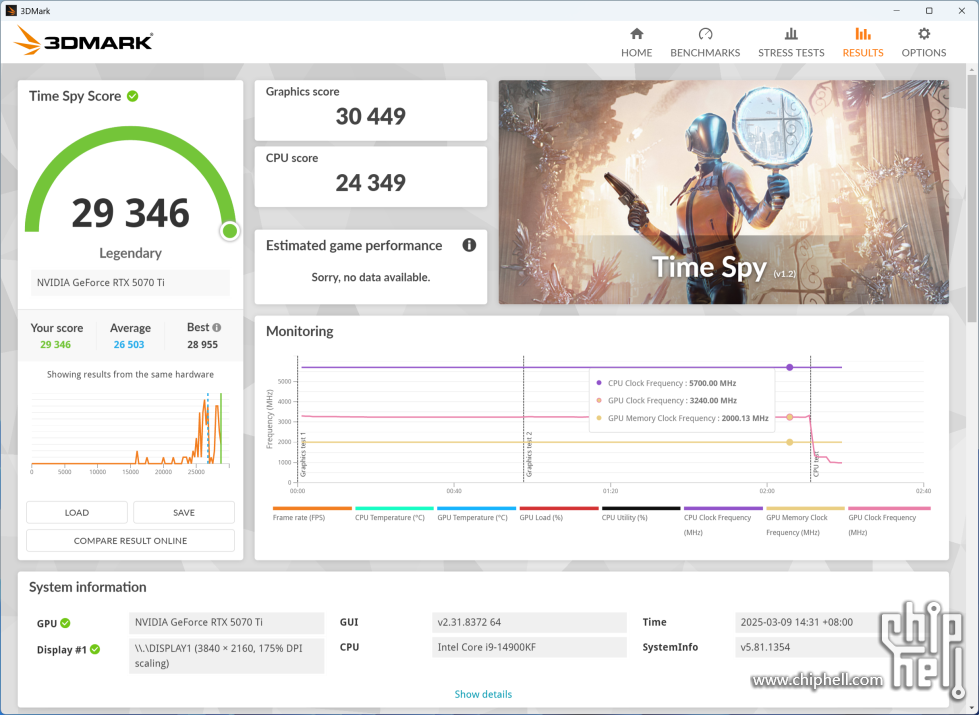
Task: Expand system info with Show details
Action: [x=483, y=694]
